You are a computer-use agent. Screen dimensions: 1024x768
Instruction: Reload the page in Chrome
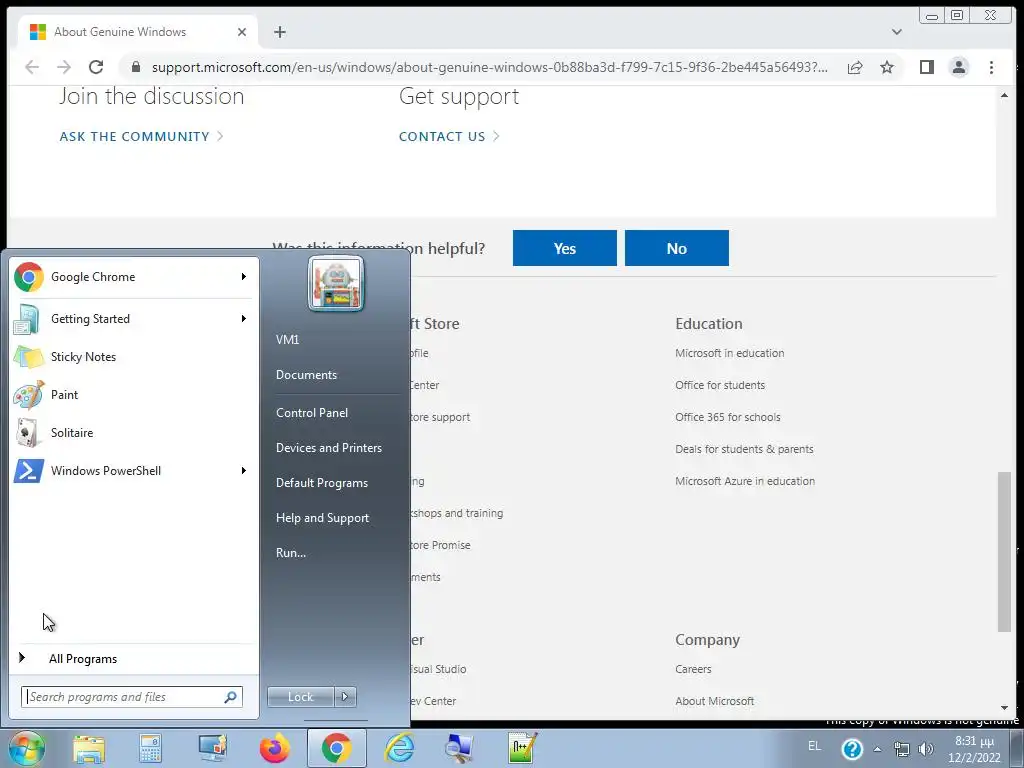96,67
